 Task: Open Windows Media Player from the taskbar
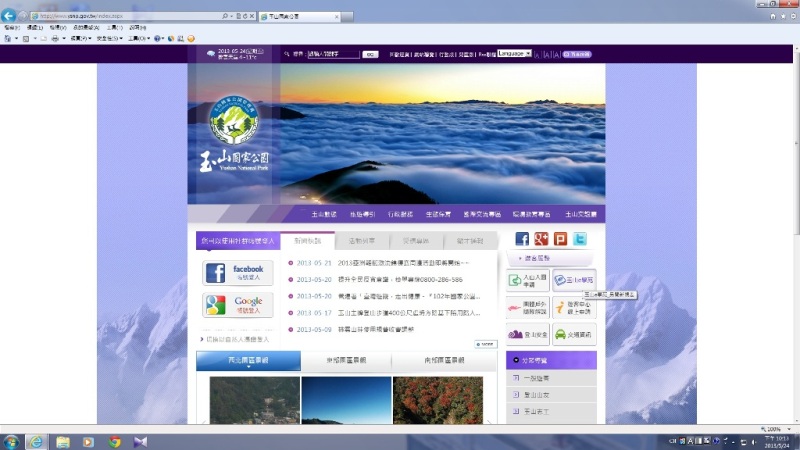click(88, 442)
